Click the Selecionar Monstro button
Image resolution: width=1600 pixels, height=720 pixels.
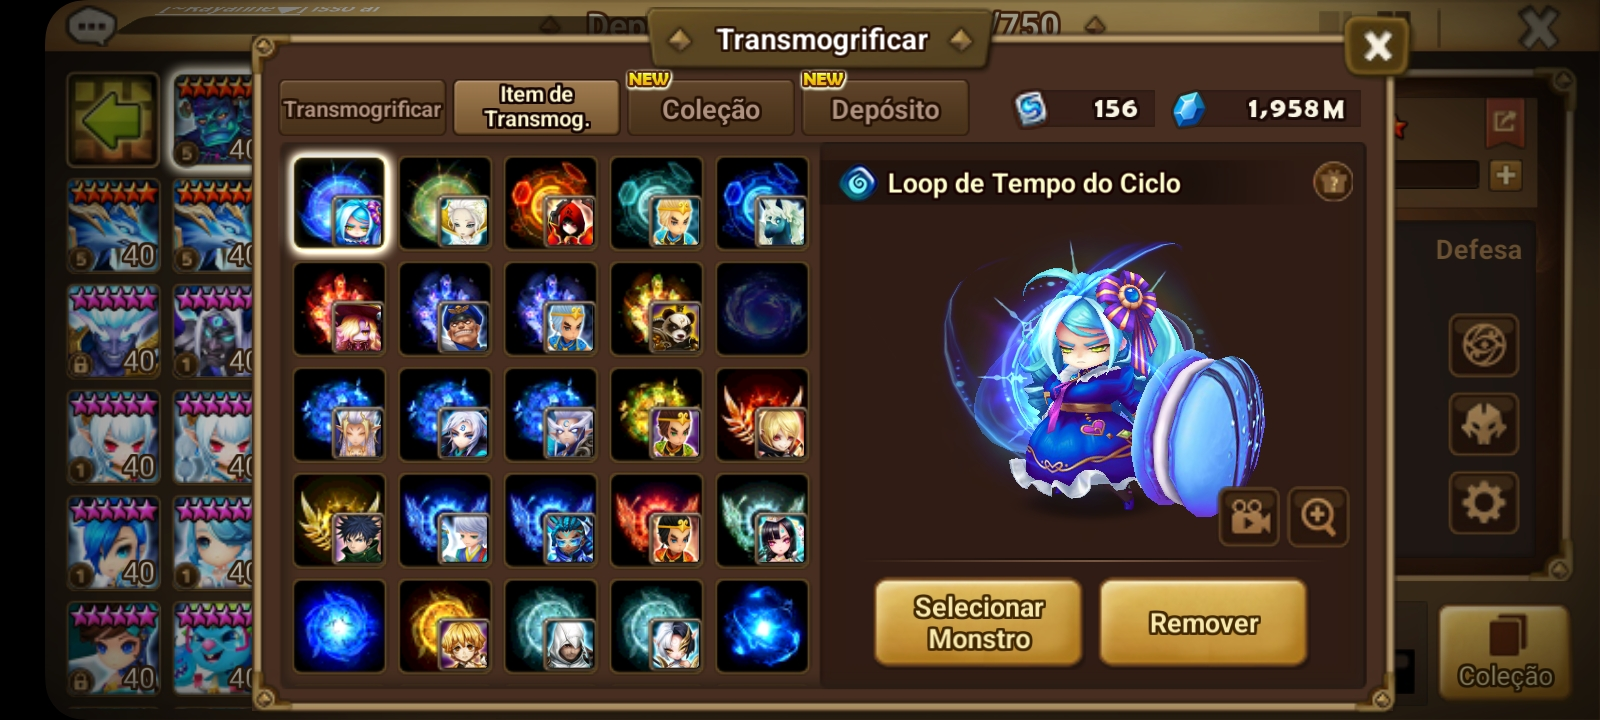[x=978, y=623]
